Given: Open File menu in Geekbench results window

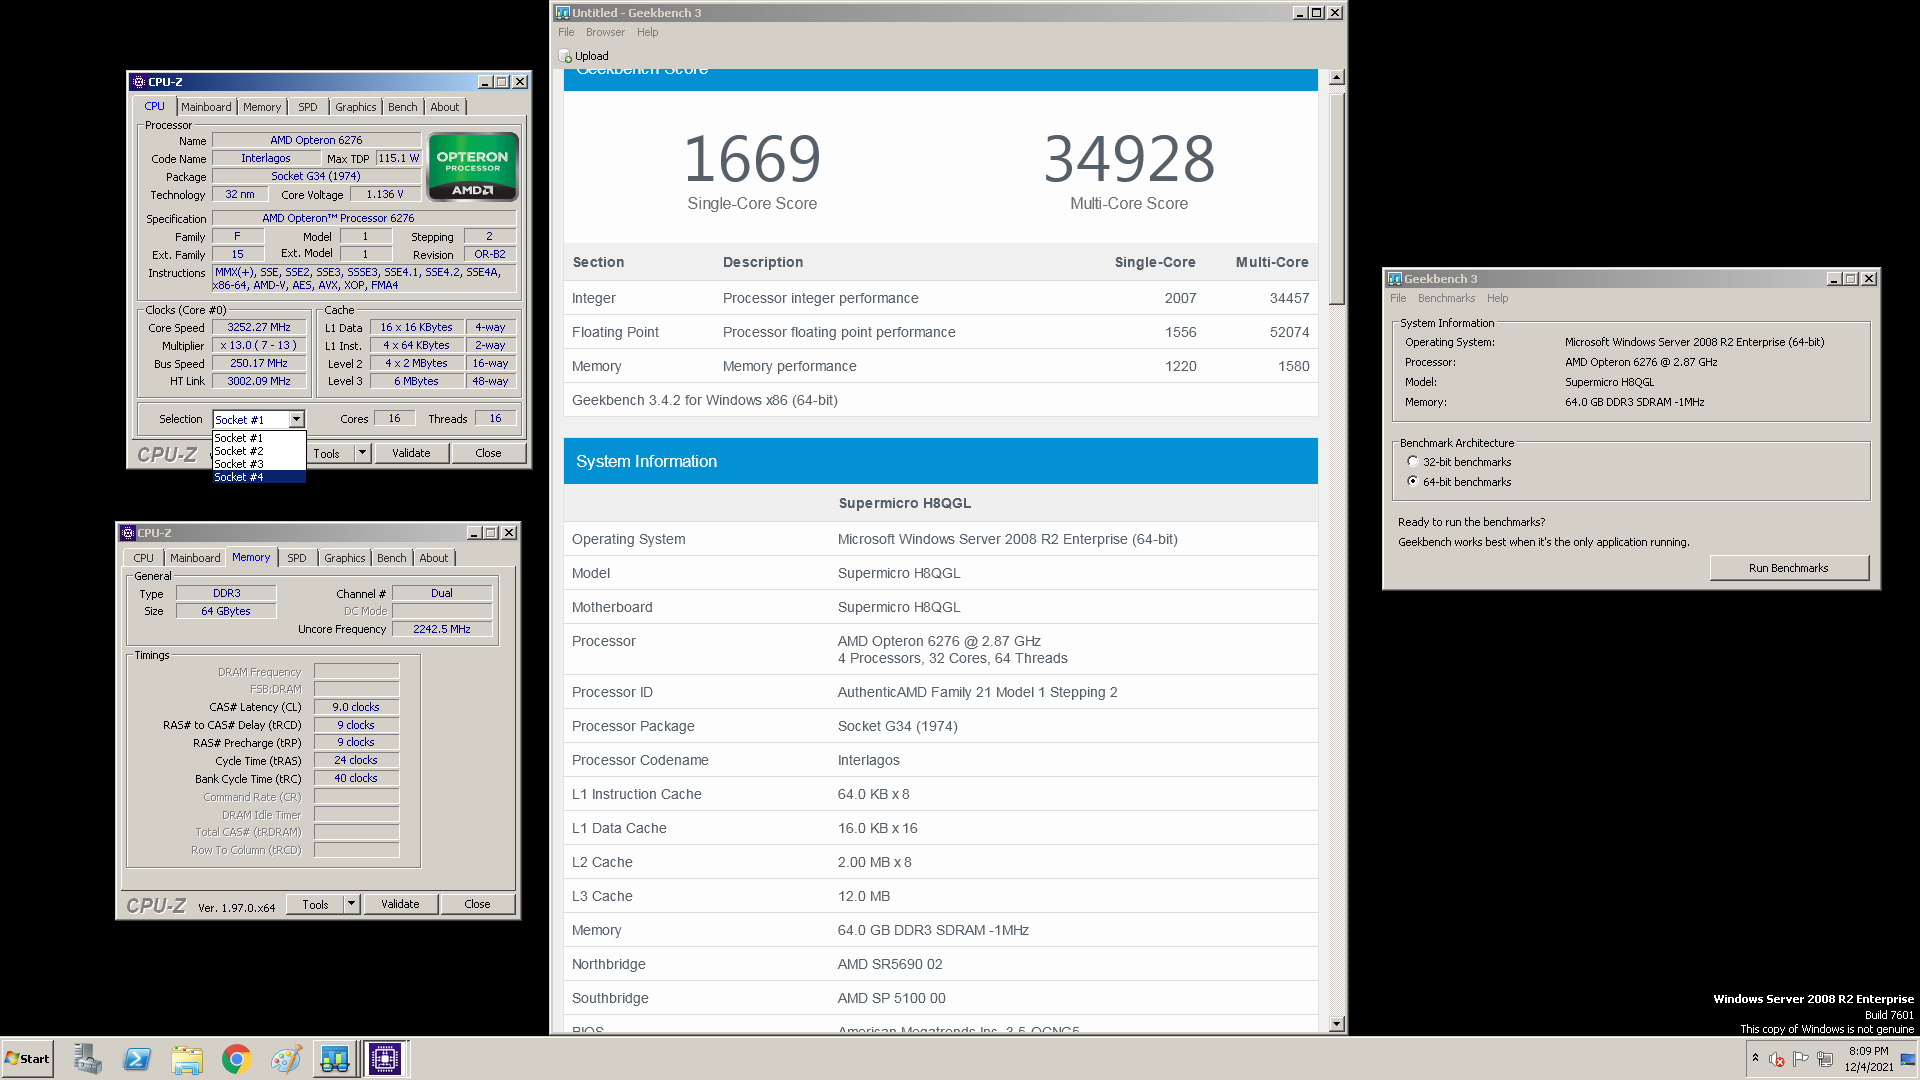Looking at the screenshot, I should [566, 32].
